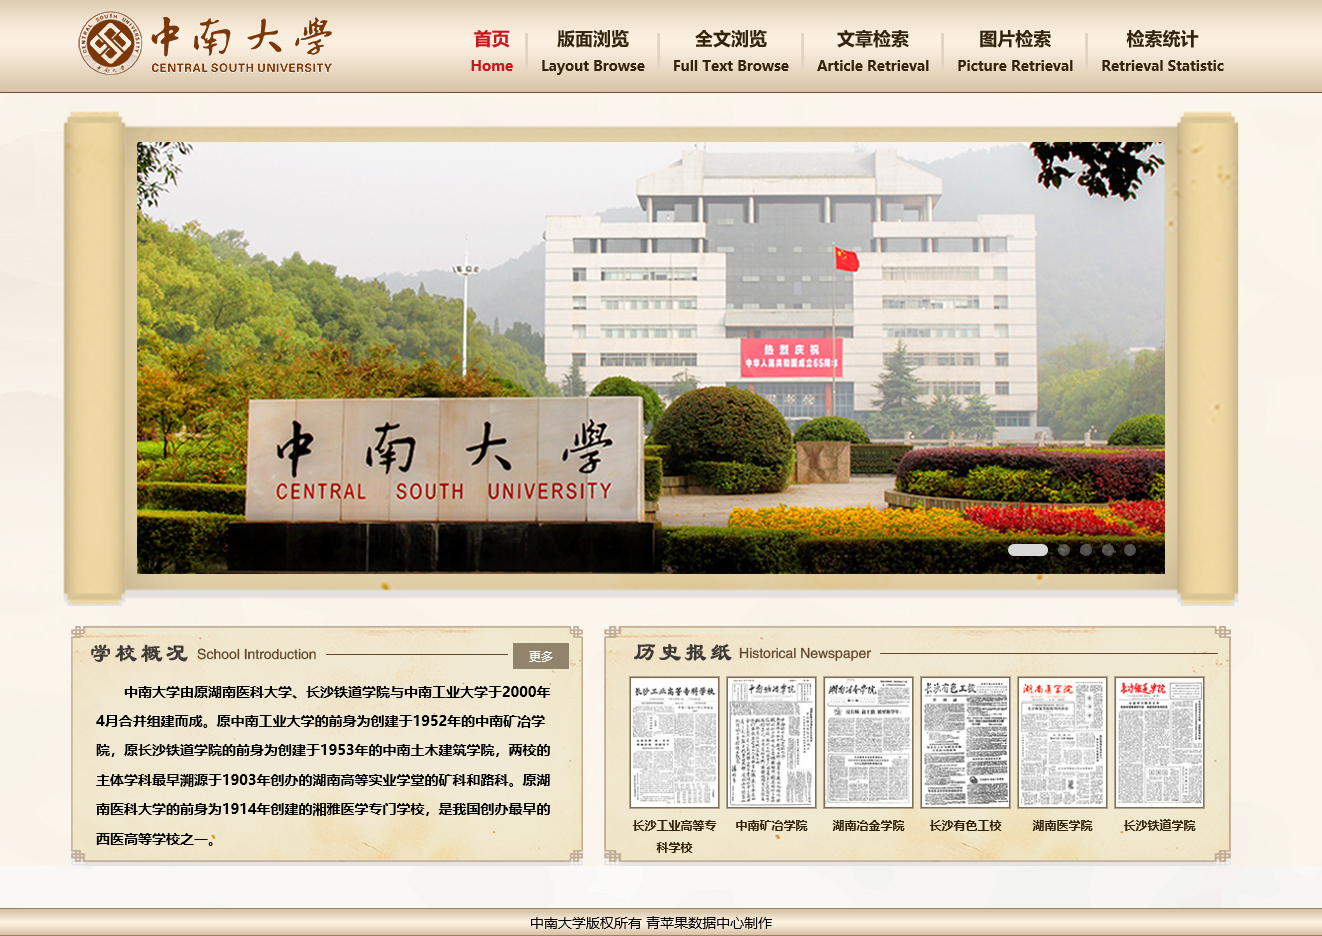
Task: Open the 湖南冶金学院 newspaper thumbnail
Action: pos(868,742)
